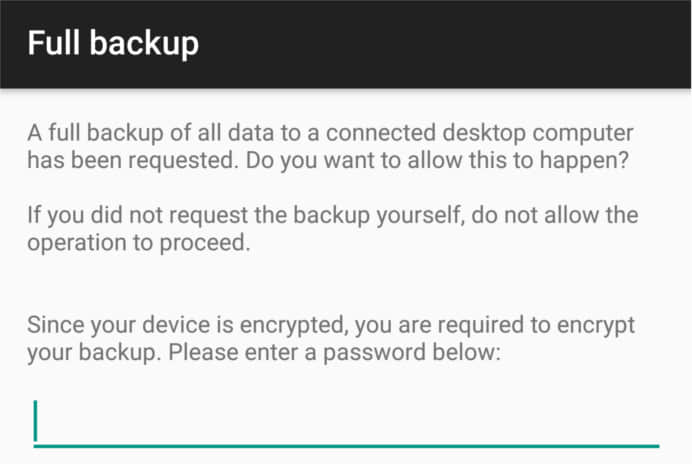Click the word "Full" in the header
The image size is (692, 464).
click(51, 44)
